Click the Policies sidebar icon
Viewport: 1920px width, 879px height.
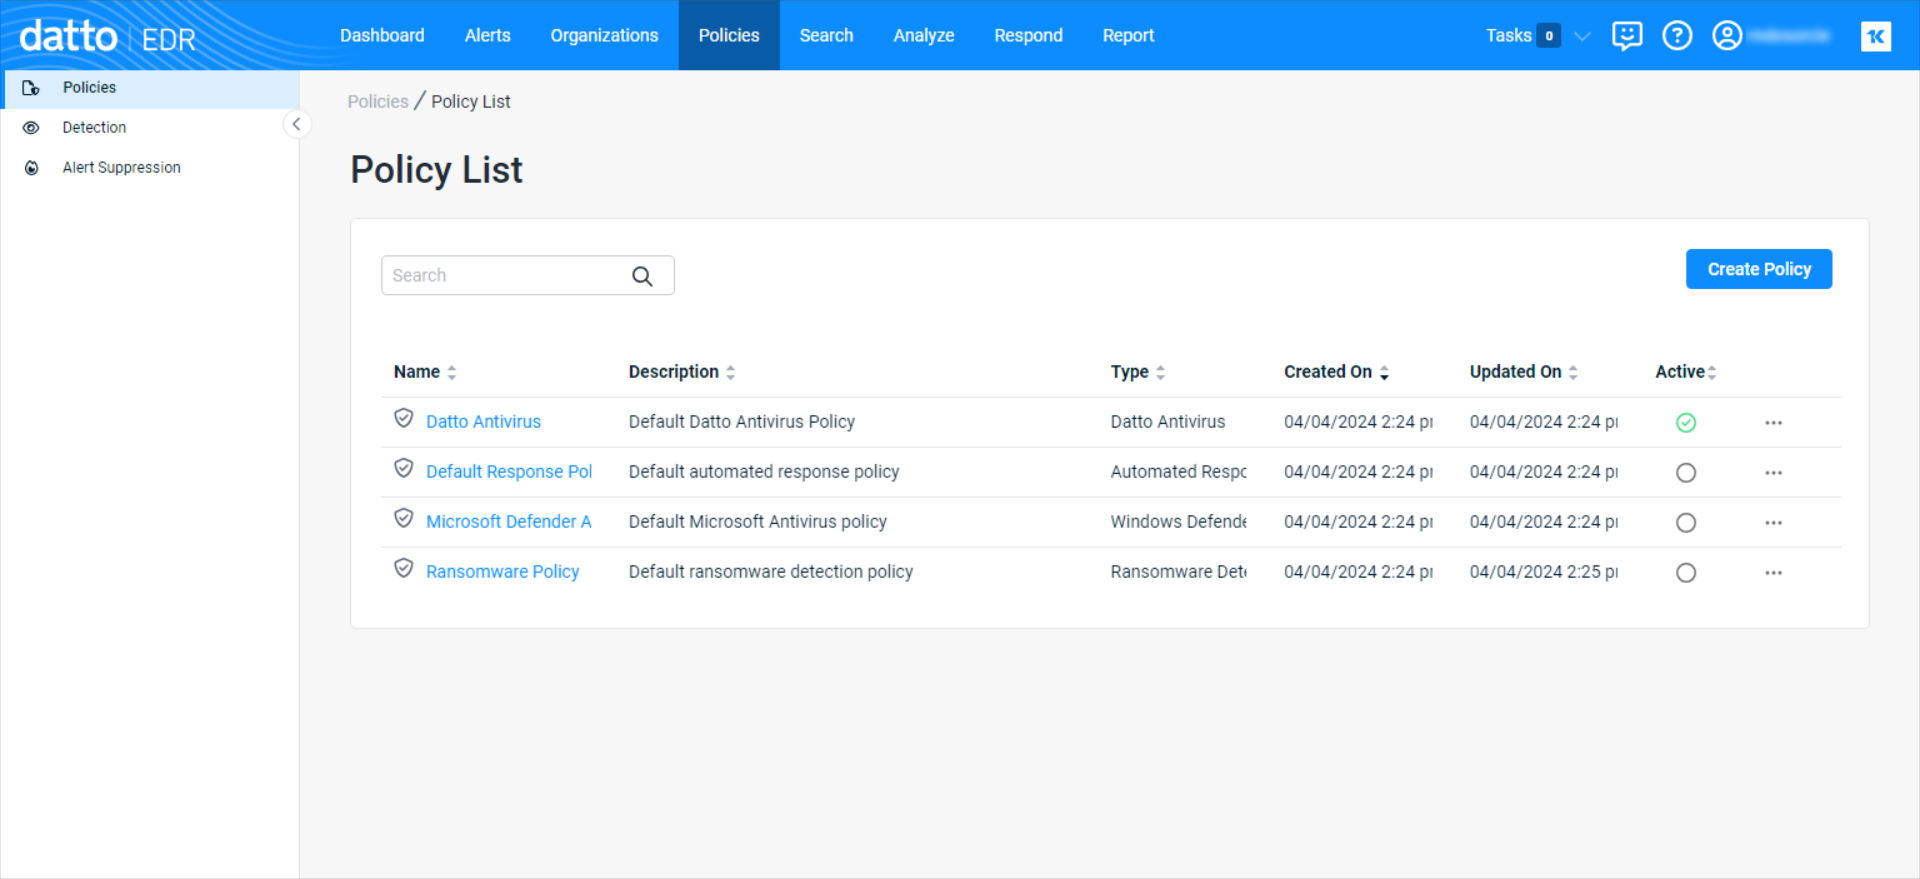pos(31,88)
